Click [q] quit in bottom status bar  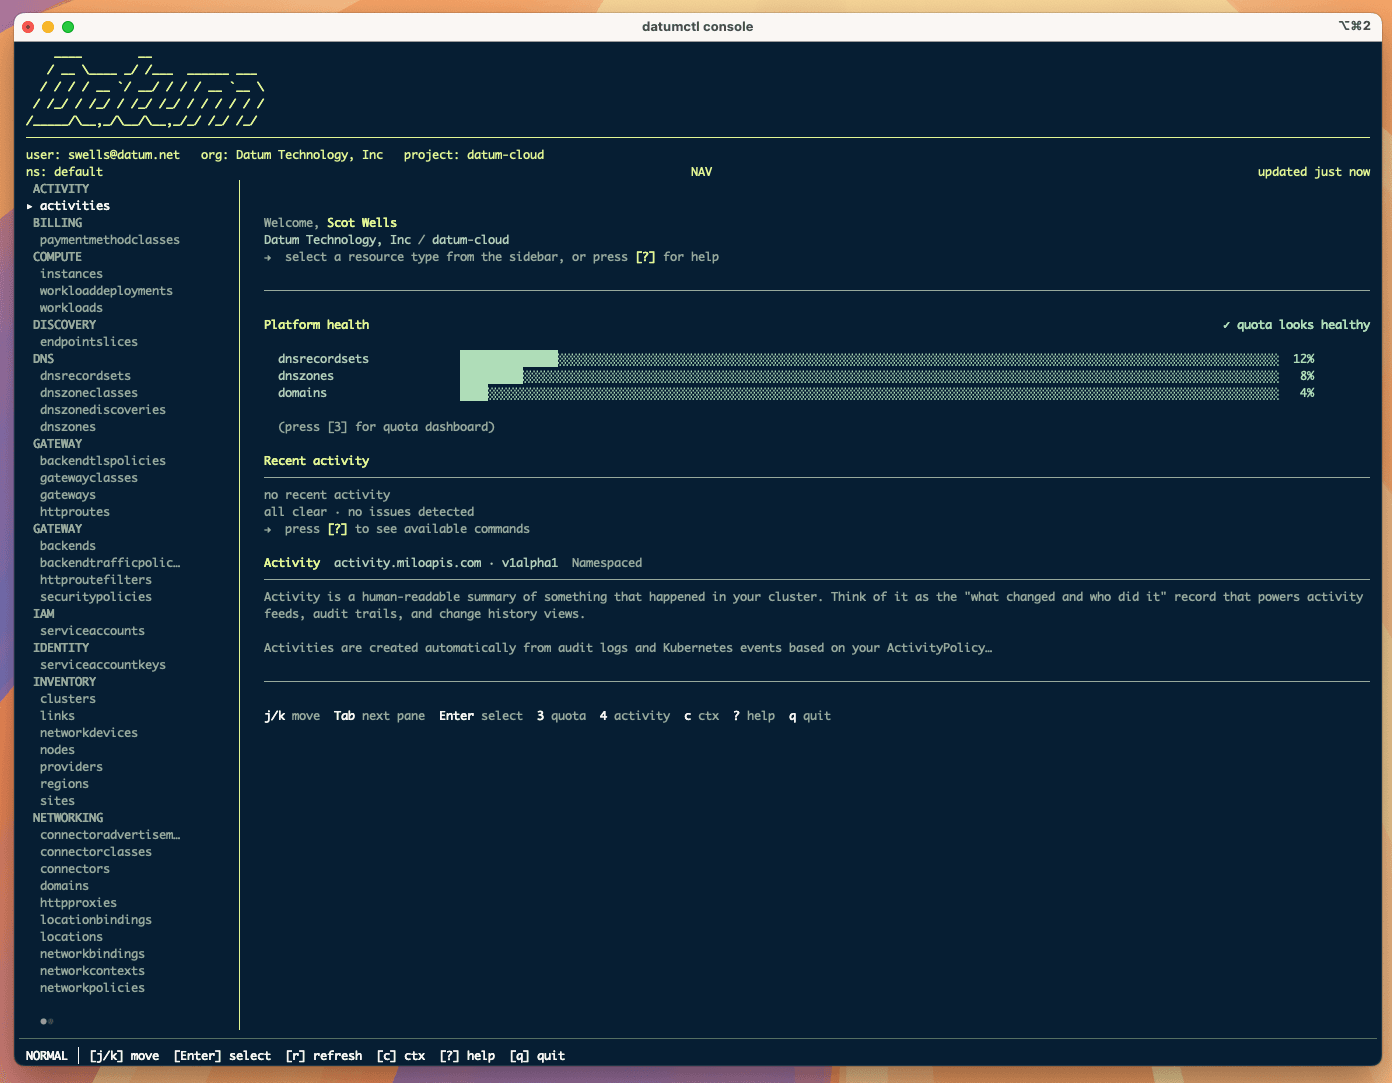coord(537,1056)
